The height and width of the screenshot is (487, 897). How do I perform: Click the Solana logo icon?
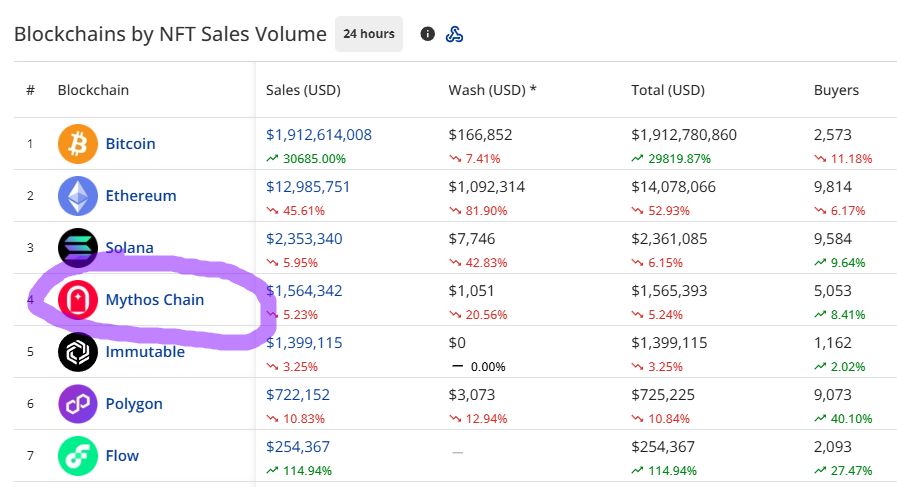click(x=78, y=248)
